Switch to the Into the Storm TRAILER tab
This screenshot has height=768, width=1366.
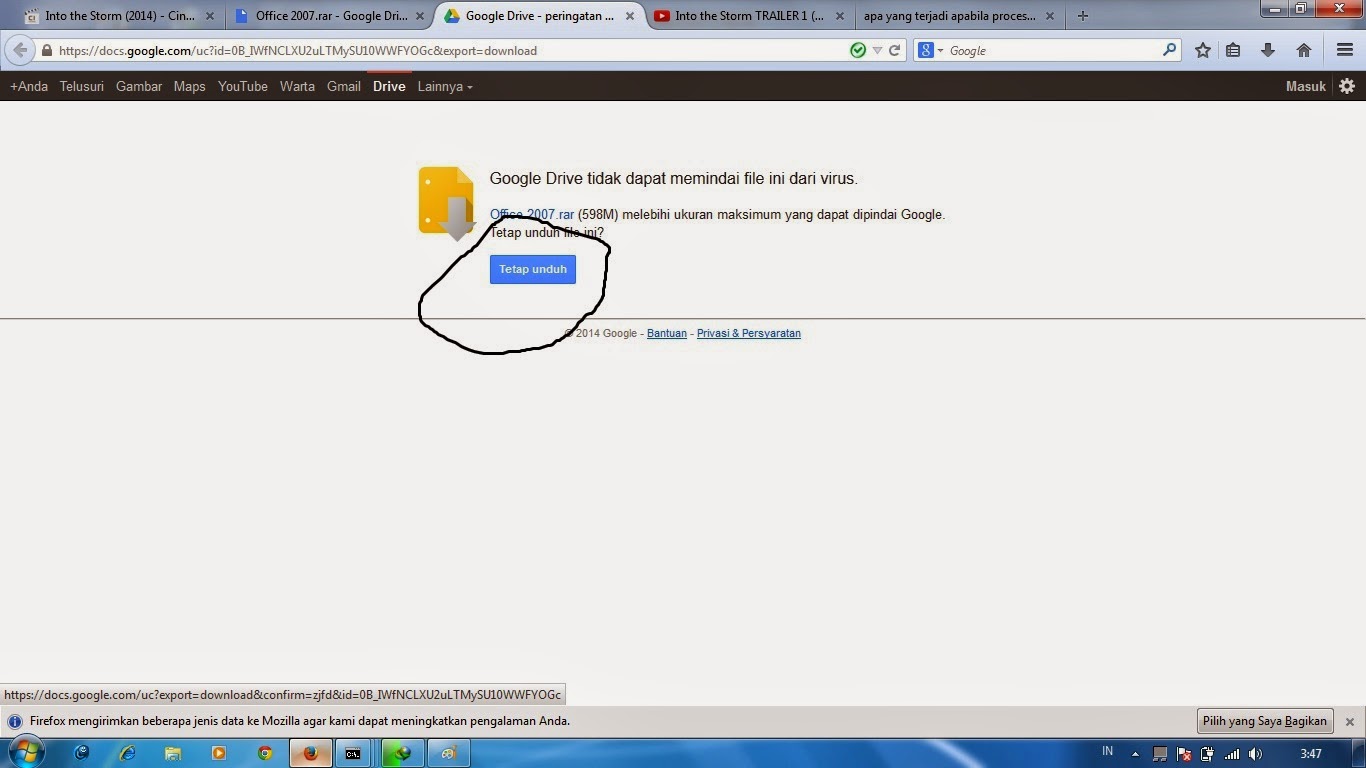[746, 16]
